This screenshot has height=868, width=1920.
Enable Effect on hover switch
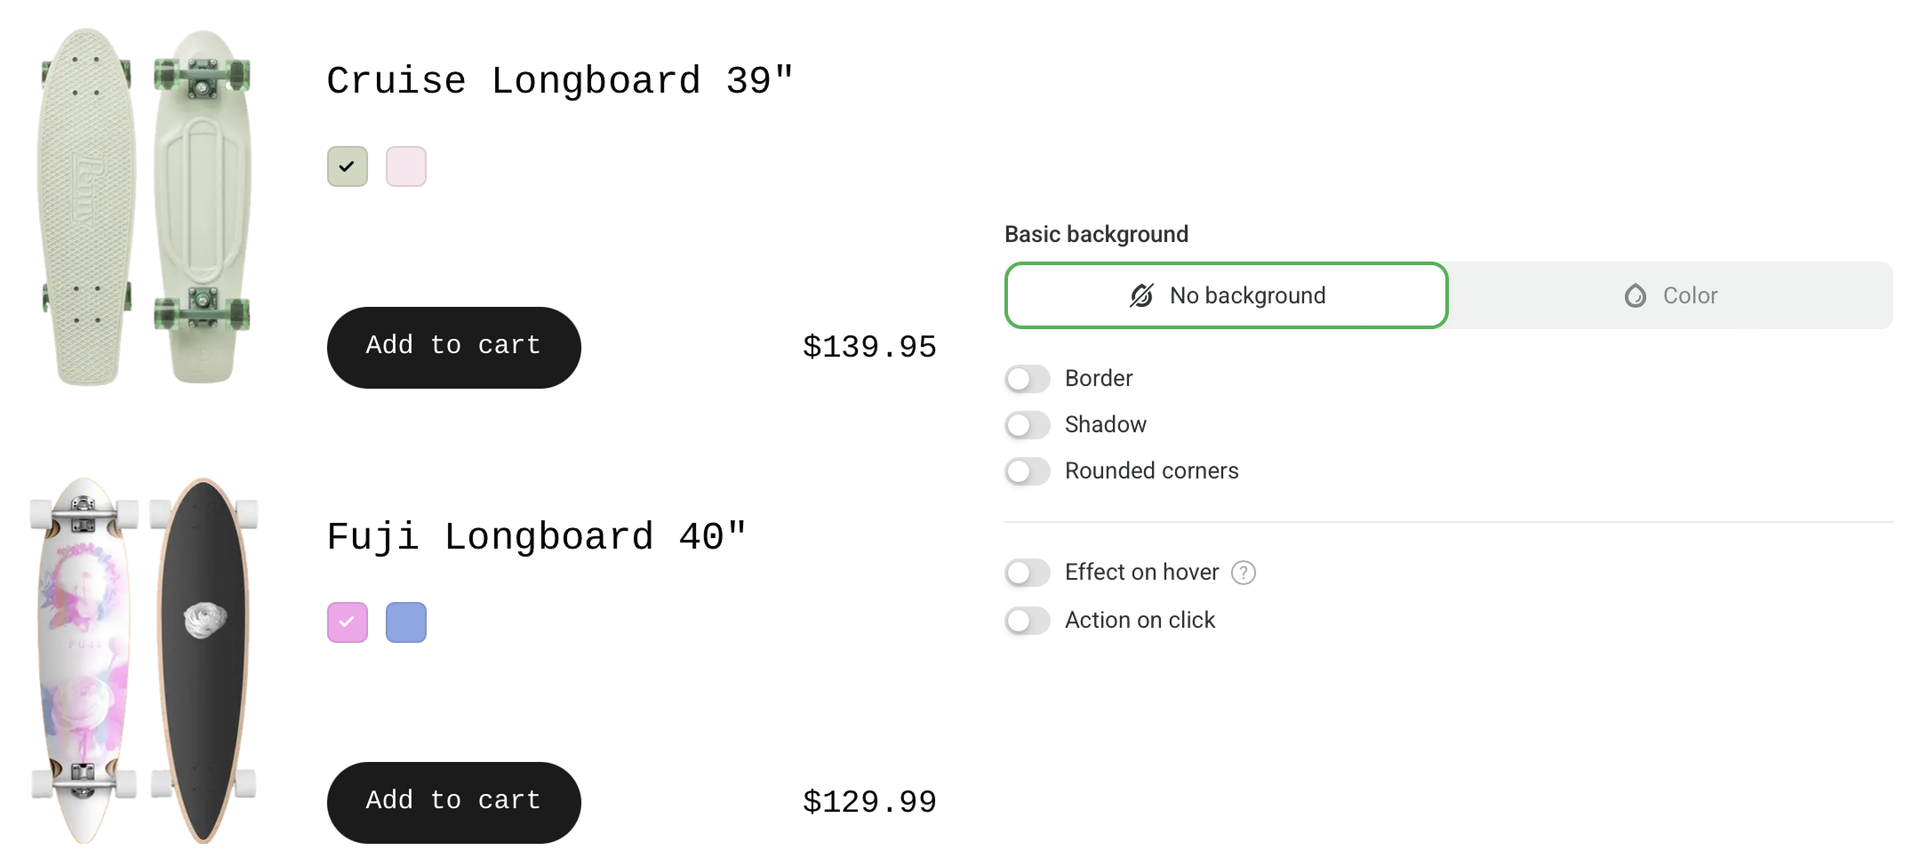[1027, 573]
